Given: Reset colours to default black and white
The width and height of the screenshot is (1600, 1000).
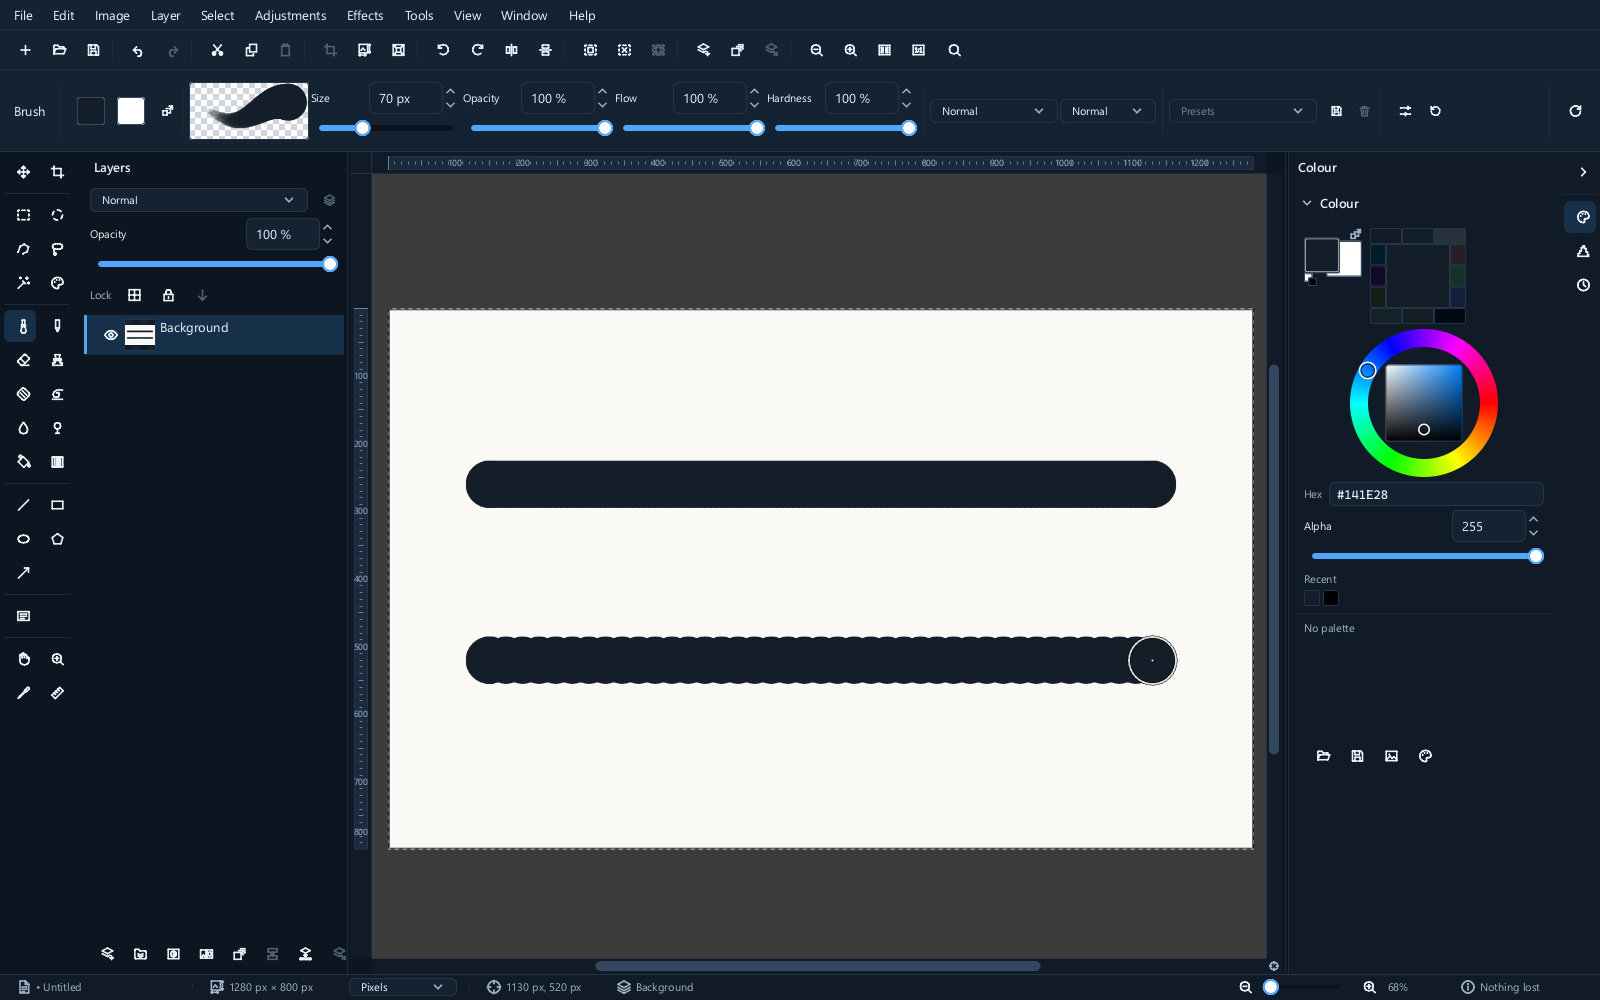Looking at the screenshot, I should point(1310,280).
